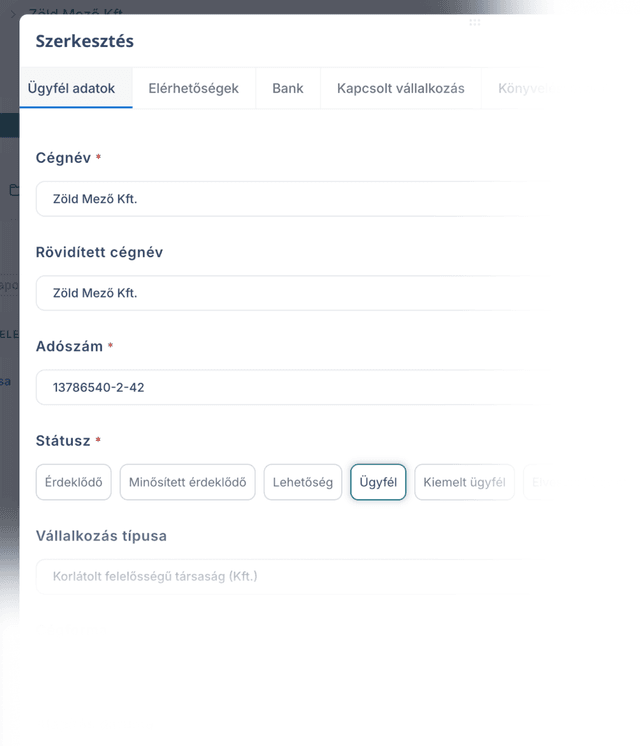
Task: Select the Lehetőség status option
Action: click(303, 482)
